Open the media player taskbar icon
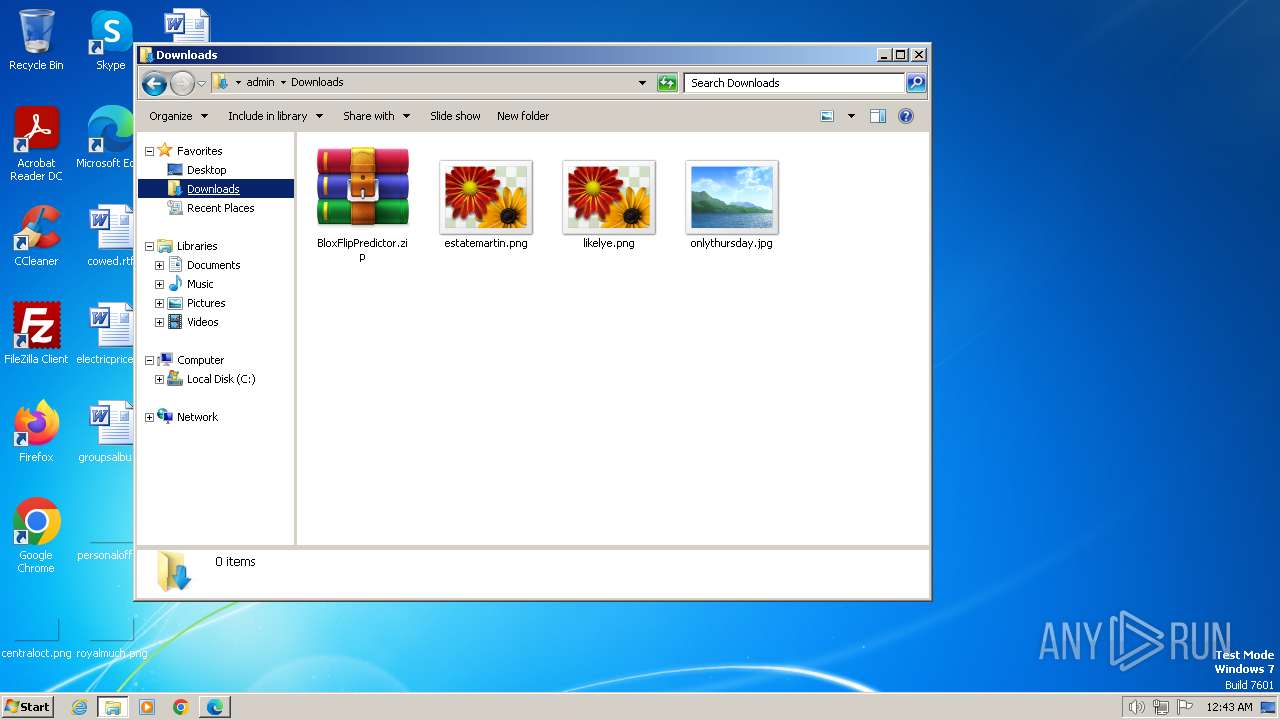 point(147,707)
